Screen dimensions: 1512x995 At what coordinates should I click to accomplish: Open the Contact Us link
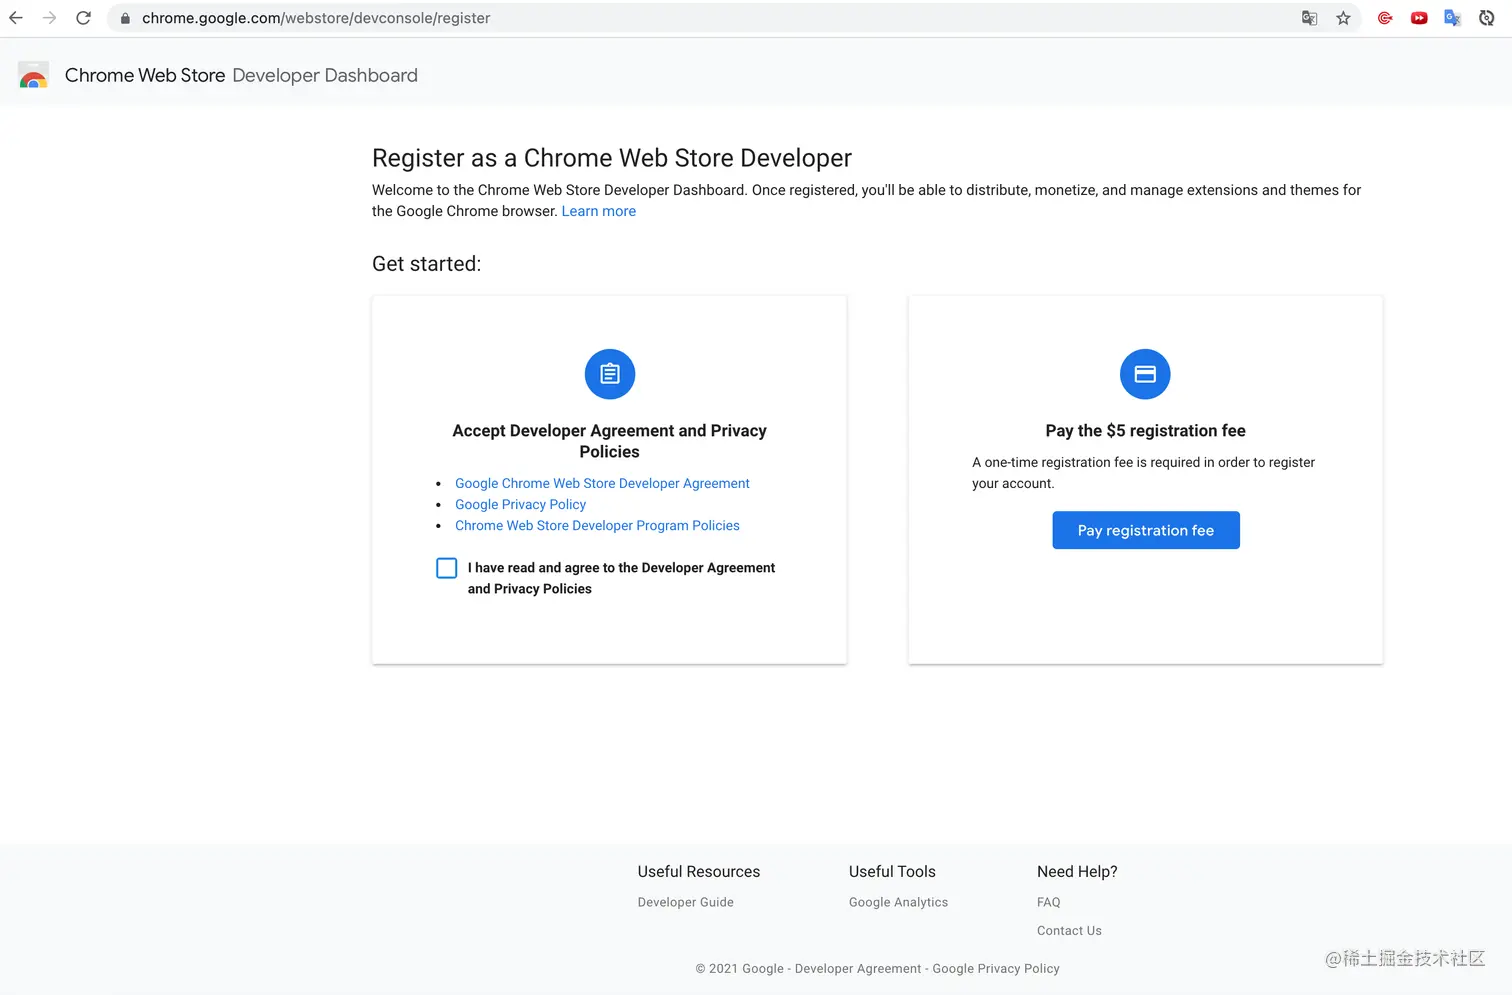click(x=1069, y=930)
